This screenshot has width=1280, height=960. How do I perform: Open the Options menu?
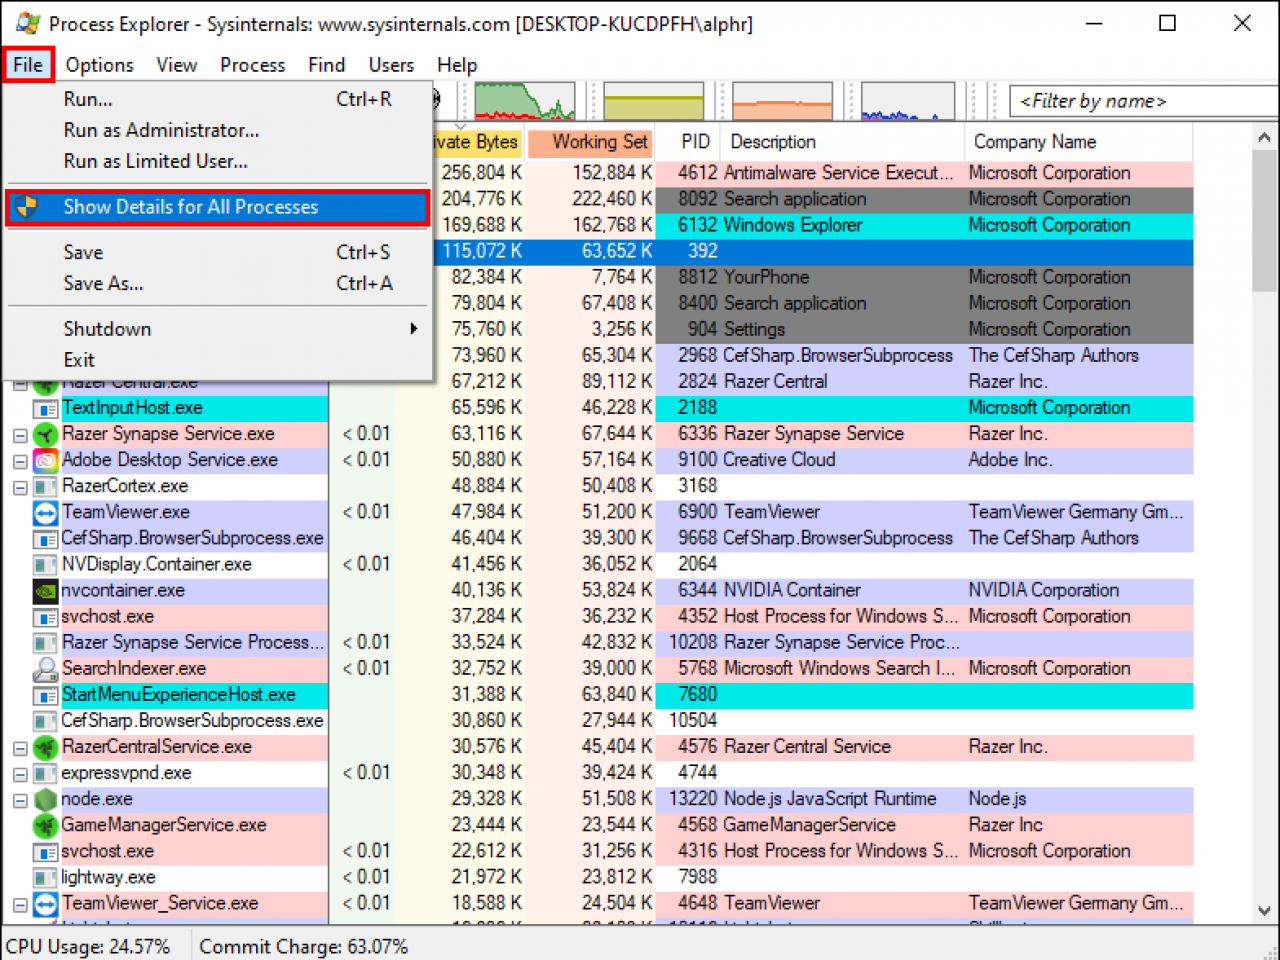click(x=99, y=65)
